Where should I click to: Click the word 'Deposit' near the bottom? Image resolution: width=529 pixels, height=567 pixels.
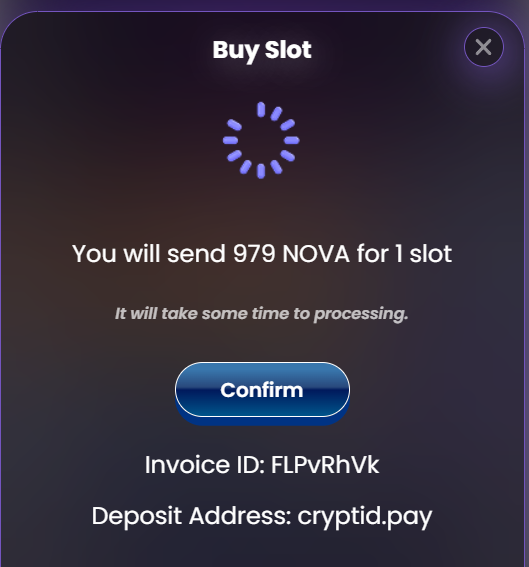[x=137, y=516]
